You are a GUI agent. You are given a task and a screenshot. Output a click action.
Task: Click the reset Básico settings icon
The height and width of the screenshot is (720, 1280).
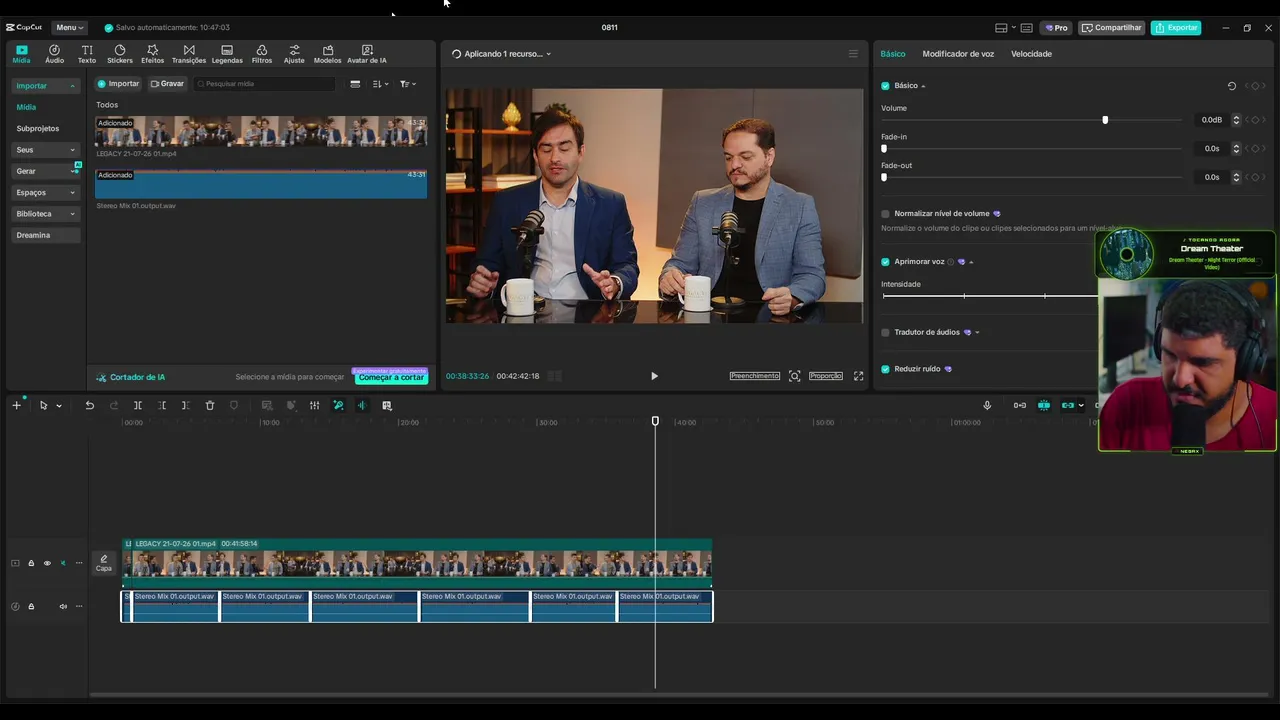1232,86
